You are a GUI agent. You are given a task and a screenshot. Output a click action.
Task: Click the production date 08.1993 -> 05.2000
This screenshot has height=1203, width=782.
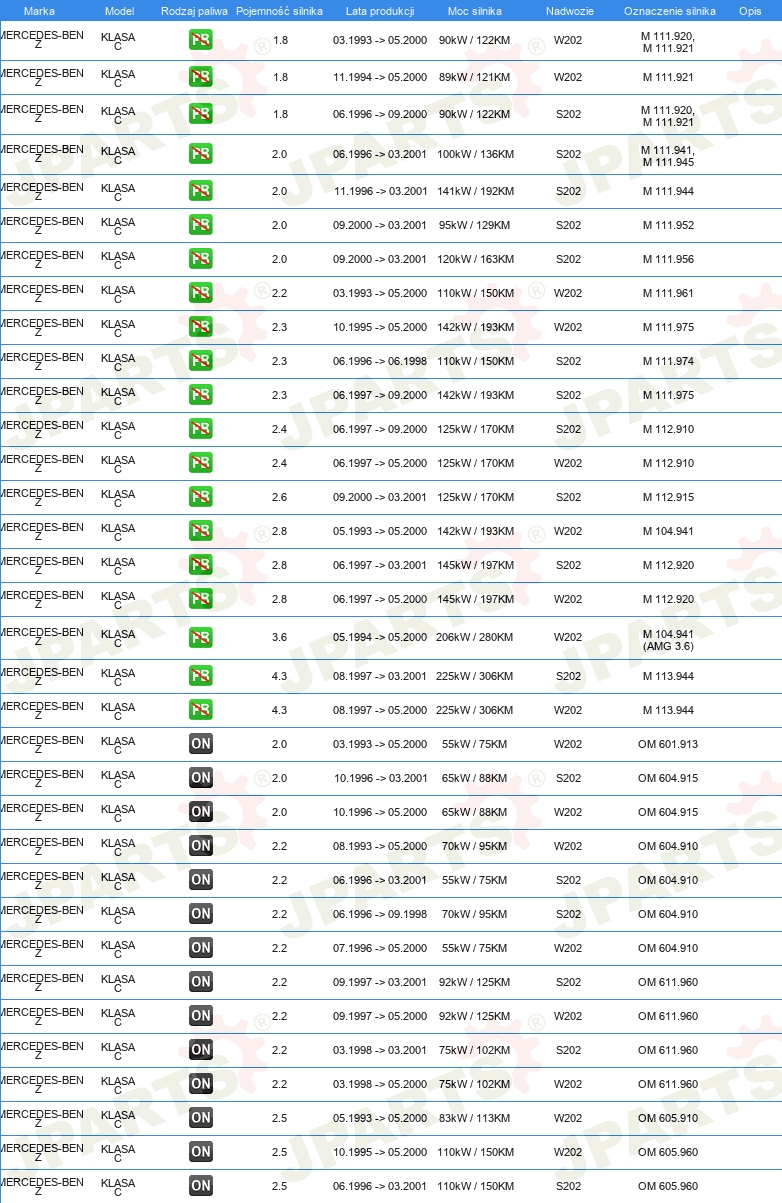[380, 846]
